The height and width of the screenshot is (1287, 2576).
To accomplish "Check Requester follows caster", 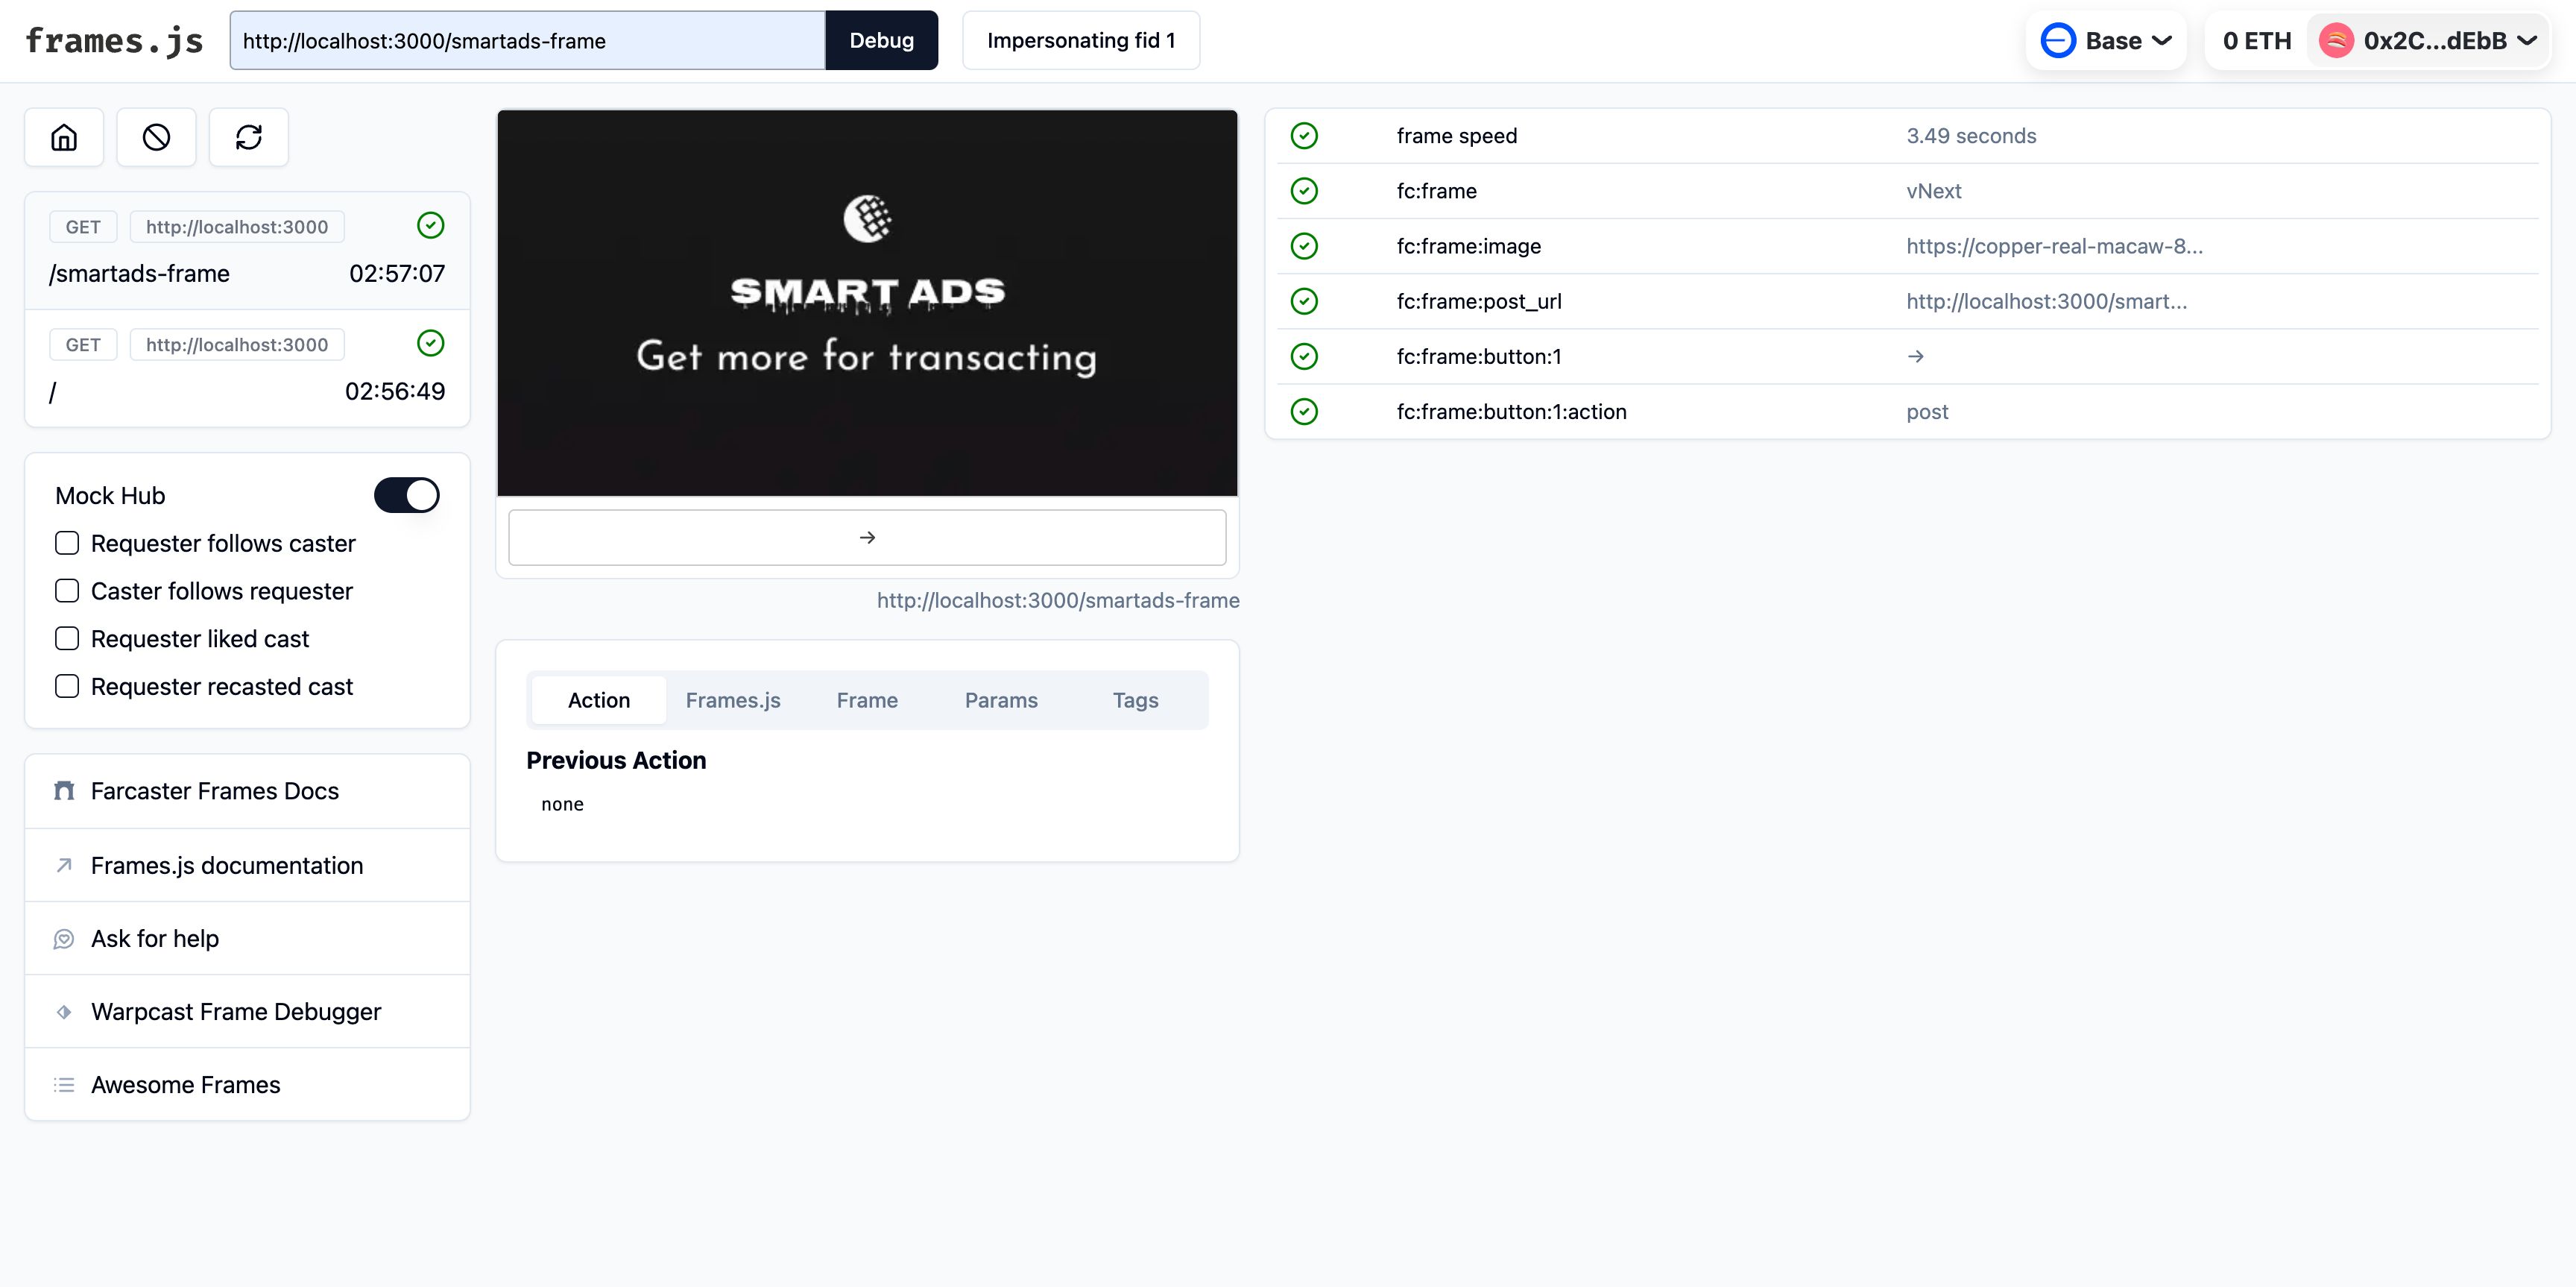I will tap(67, 543).
